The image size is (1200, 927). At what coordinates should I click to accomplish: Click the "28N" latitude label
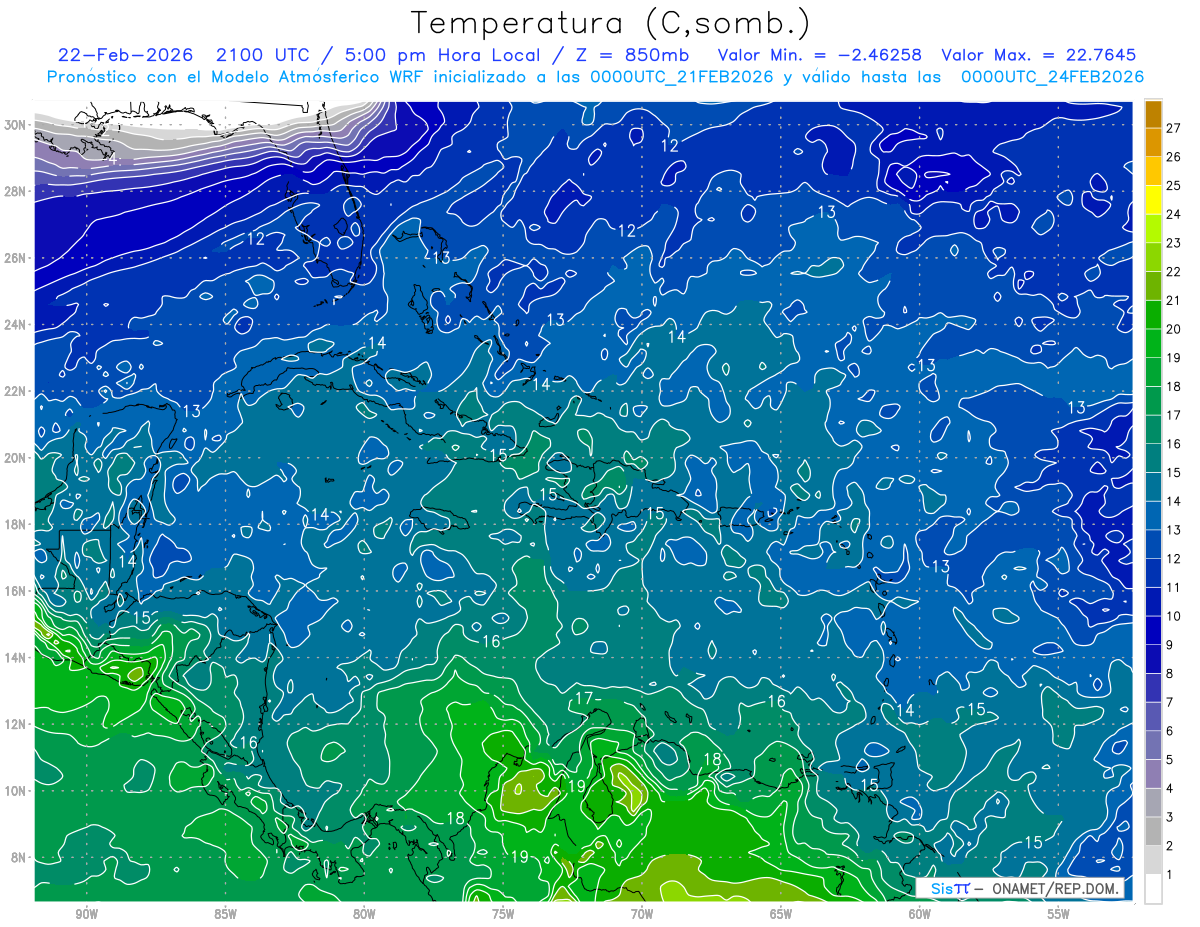tap(15, 191)
